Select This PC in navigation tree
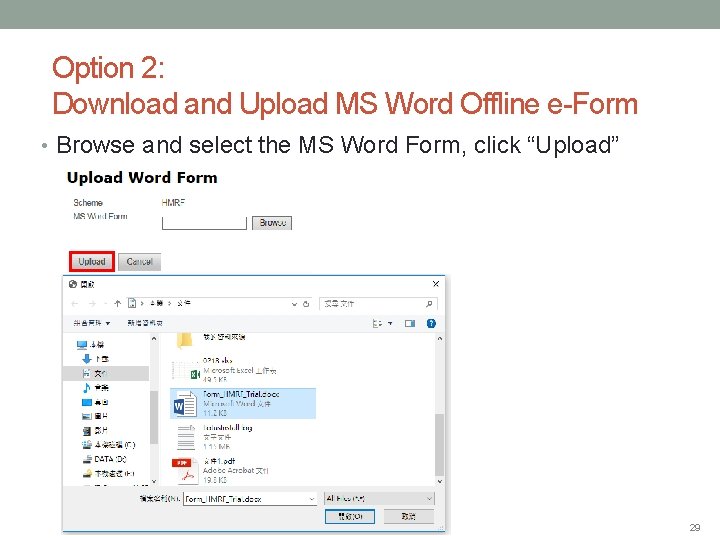The width and height of the screenshot is (720, 540). (91, 344)
